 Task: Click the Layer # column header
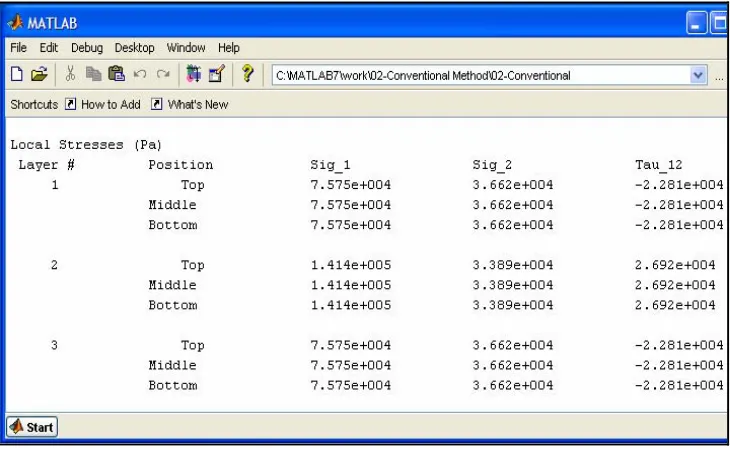(x=47, y=165)
